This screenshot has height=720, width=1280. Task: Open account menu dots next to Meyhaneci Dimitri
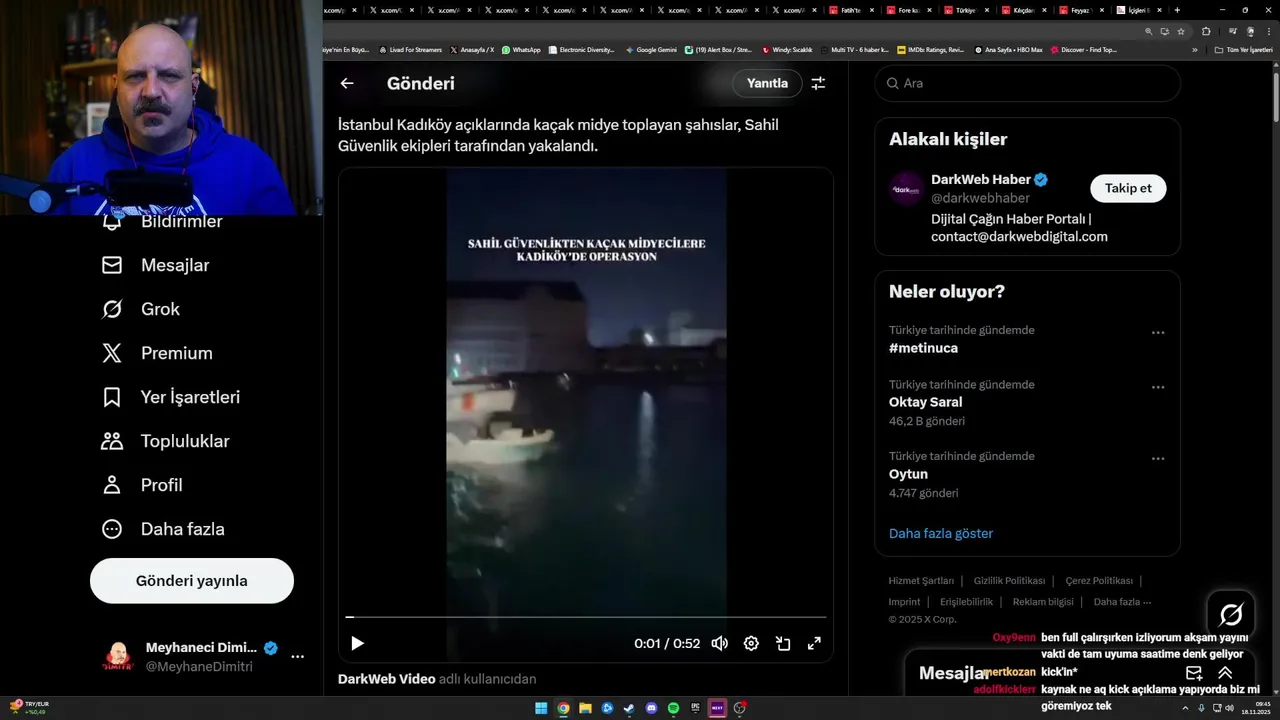click(297, 657)
